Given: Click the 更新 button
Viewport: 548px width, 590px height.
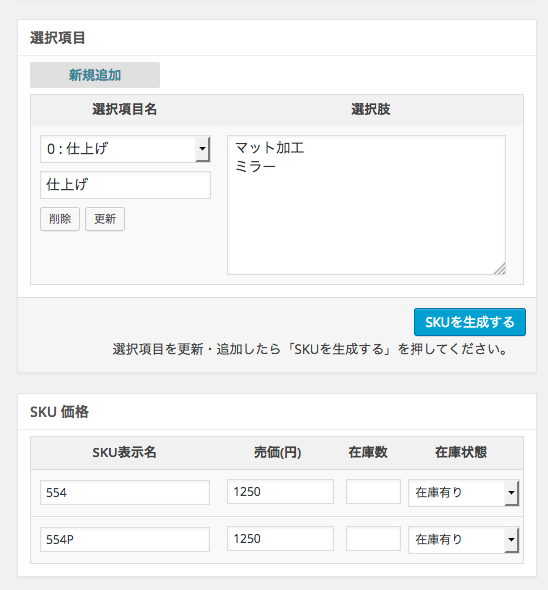Looking at the screenshot, I should tap(105, 219).
